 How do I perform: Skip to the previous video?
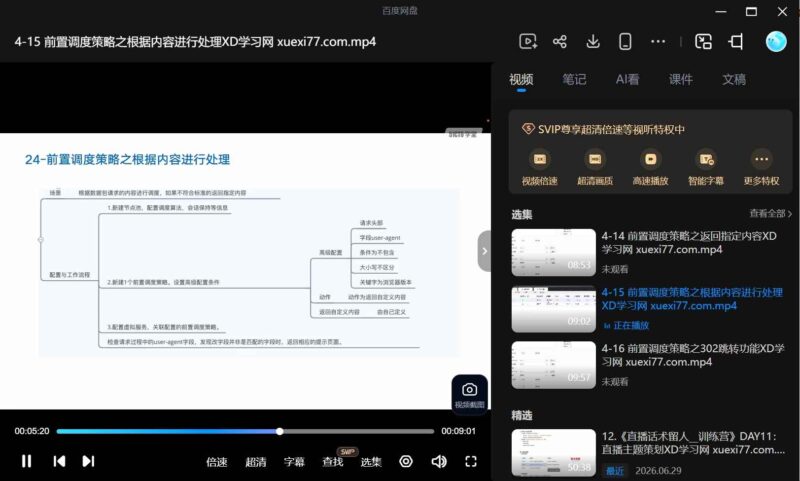coord(59,461)
